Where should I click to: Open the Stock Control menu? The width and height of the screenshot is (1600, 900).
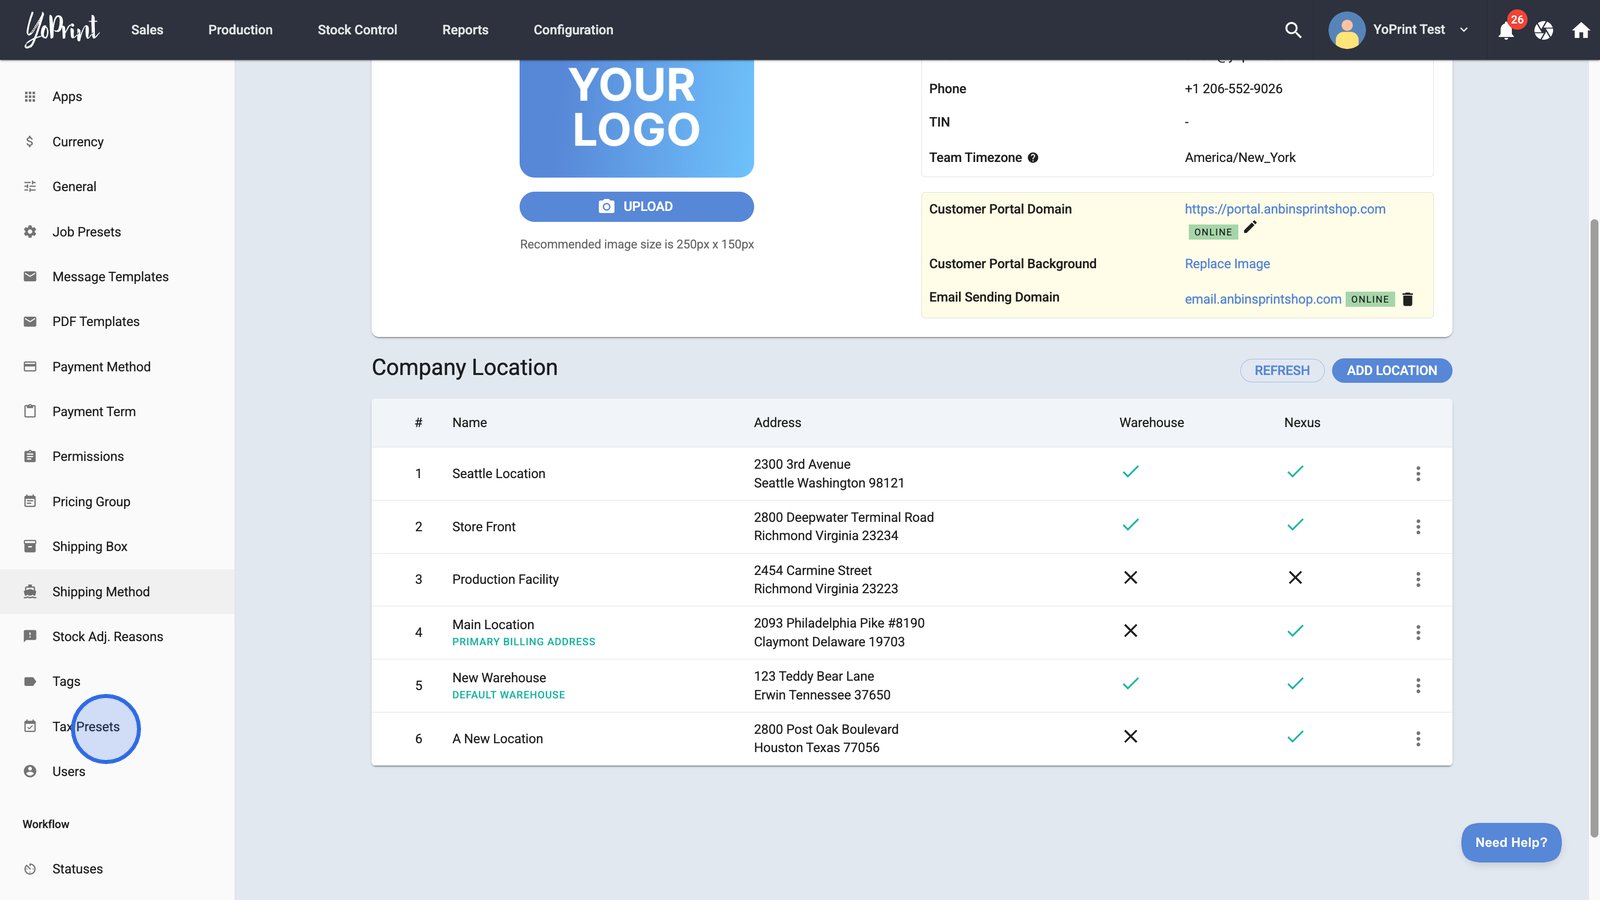357,30
